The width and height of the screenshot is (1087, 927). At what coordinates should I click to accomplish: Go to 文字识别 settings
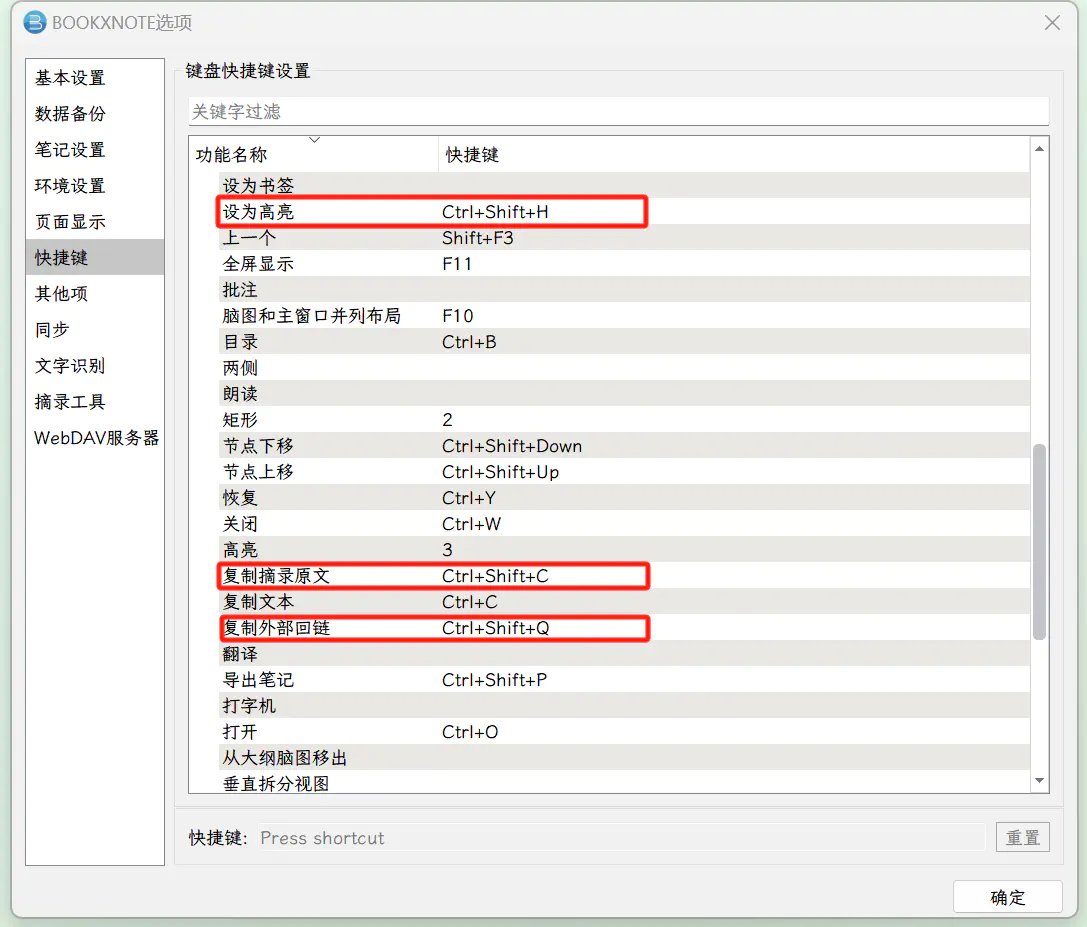(x=94, y=366)
